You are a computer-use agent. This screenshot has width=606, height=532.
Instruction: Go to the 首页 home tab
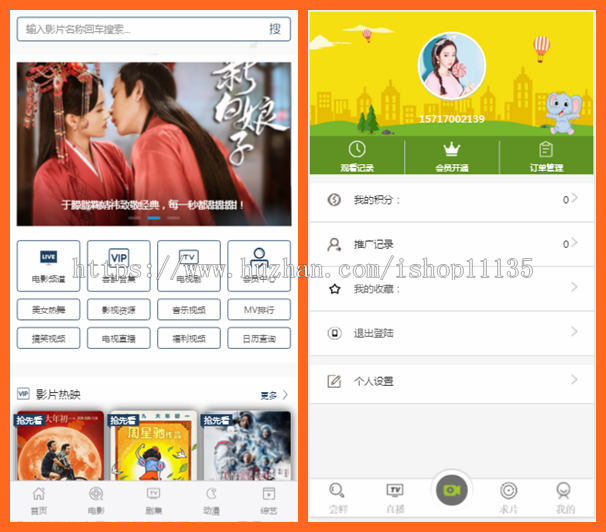click(x=39, y=501)
